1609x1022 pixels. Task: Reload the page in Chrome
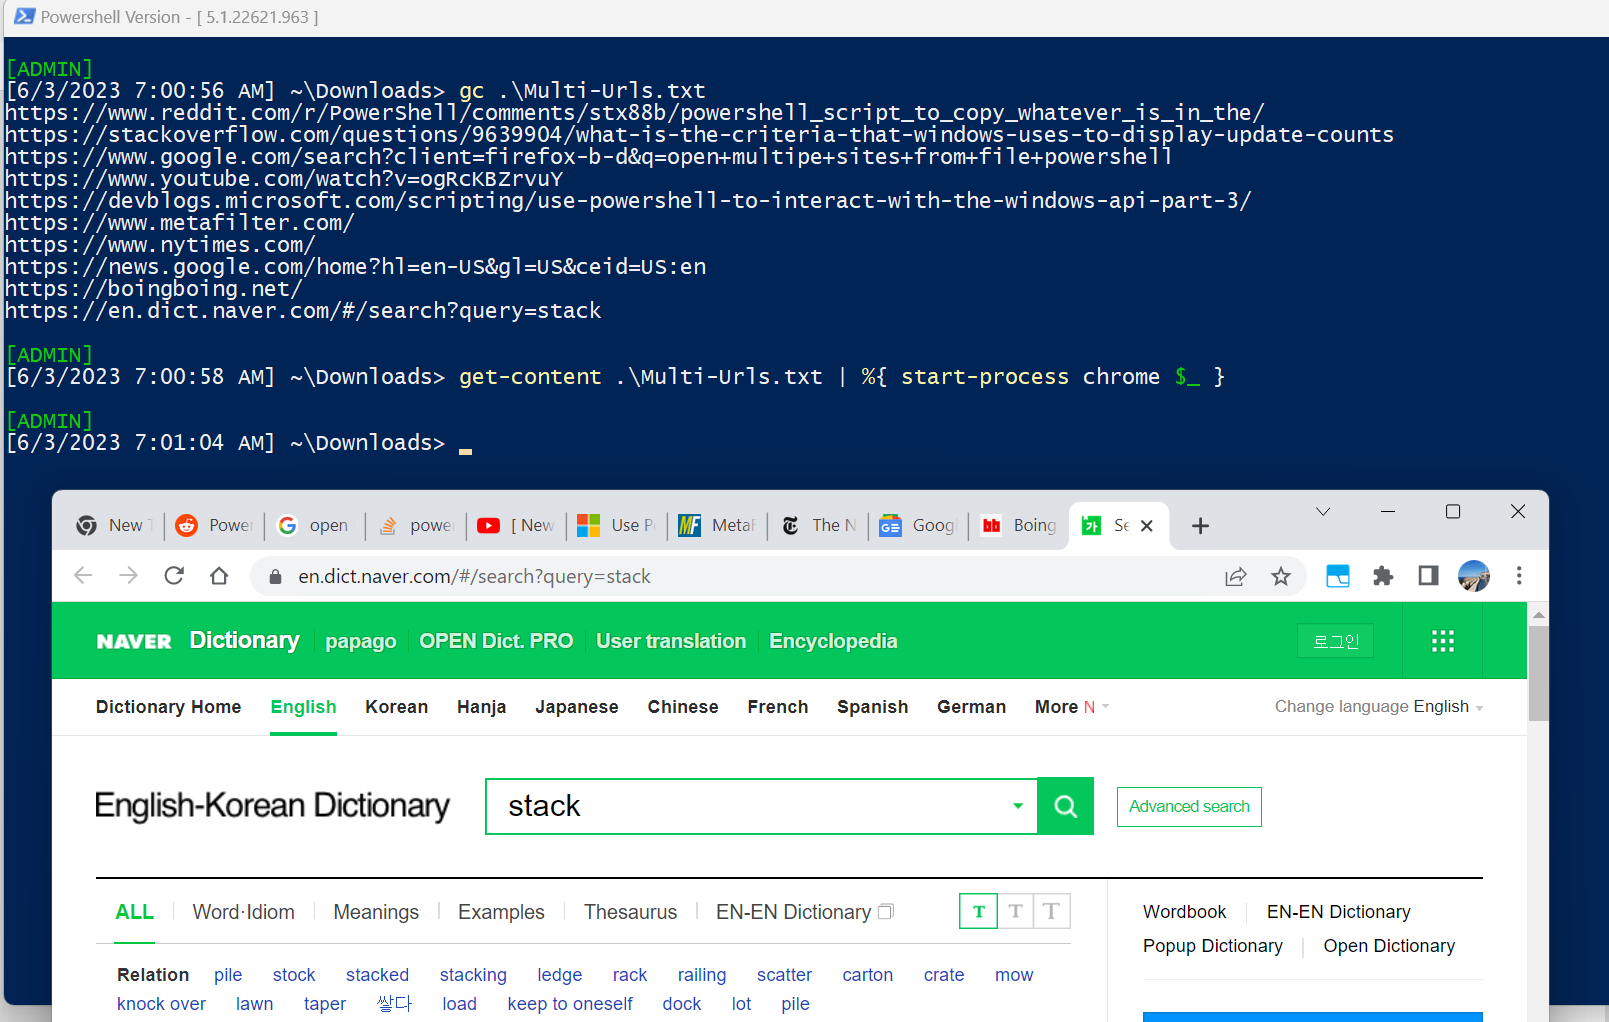tap(174, 575)
